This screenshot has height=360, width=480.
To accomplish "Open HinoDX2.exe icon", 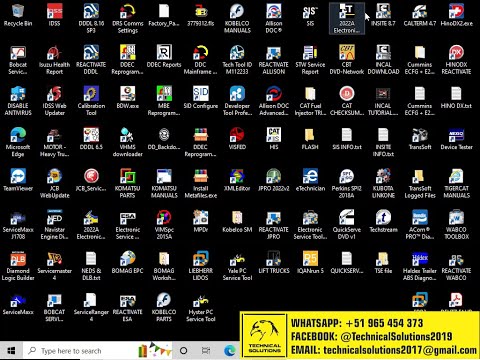I will coord(456,16).
